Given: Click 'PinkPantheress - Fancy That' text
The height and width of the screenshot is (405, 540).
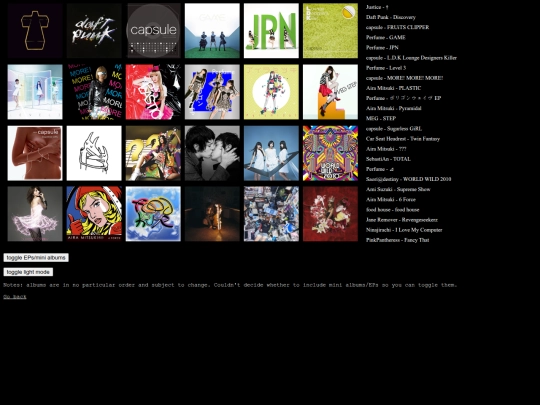Looking at the screenshot, I should [x=397, y=240].
